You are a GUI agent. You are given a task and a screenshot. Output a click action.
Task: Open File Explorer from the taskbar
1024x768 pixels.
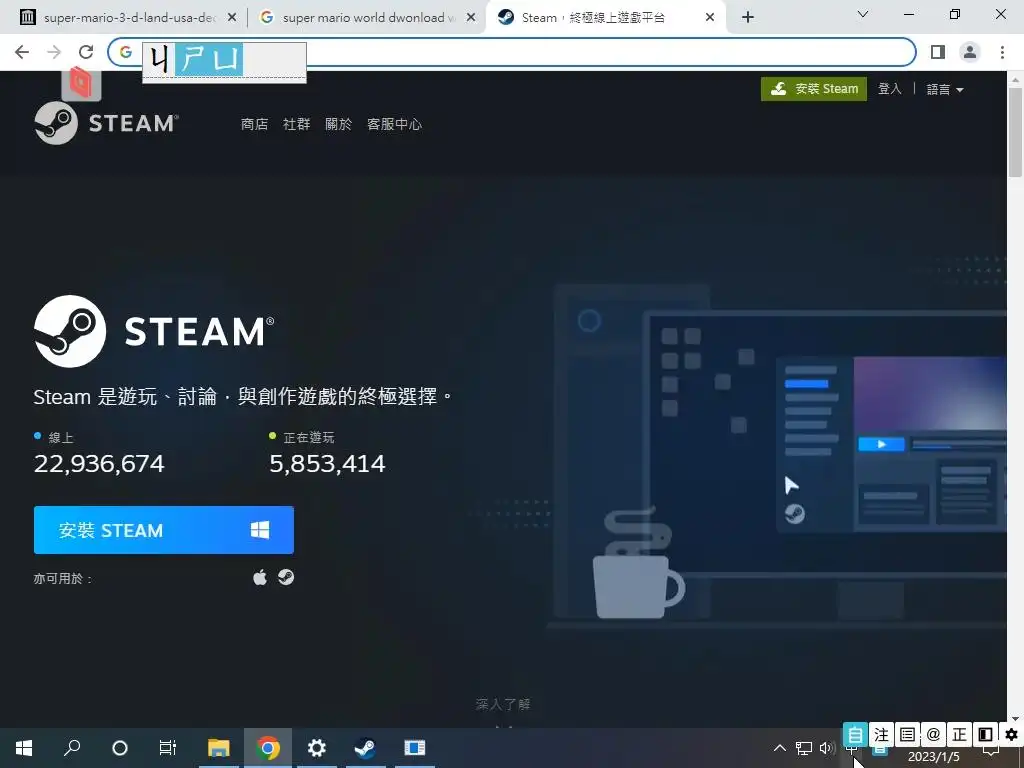tap(219, 748)
